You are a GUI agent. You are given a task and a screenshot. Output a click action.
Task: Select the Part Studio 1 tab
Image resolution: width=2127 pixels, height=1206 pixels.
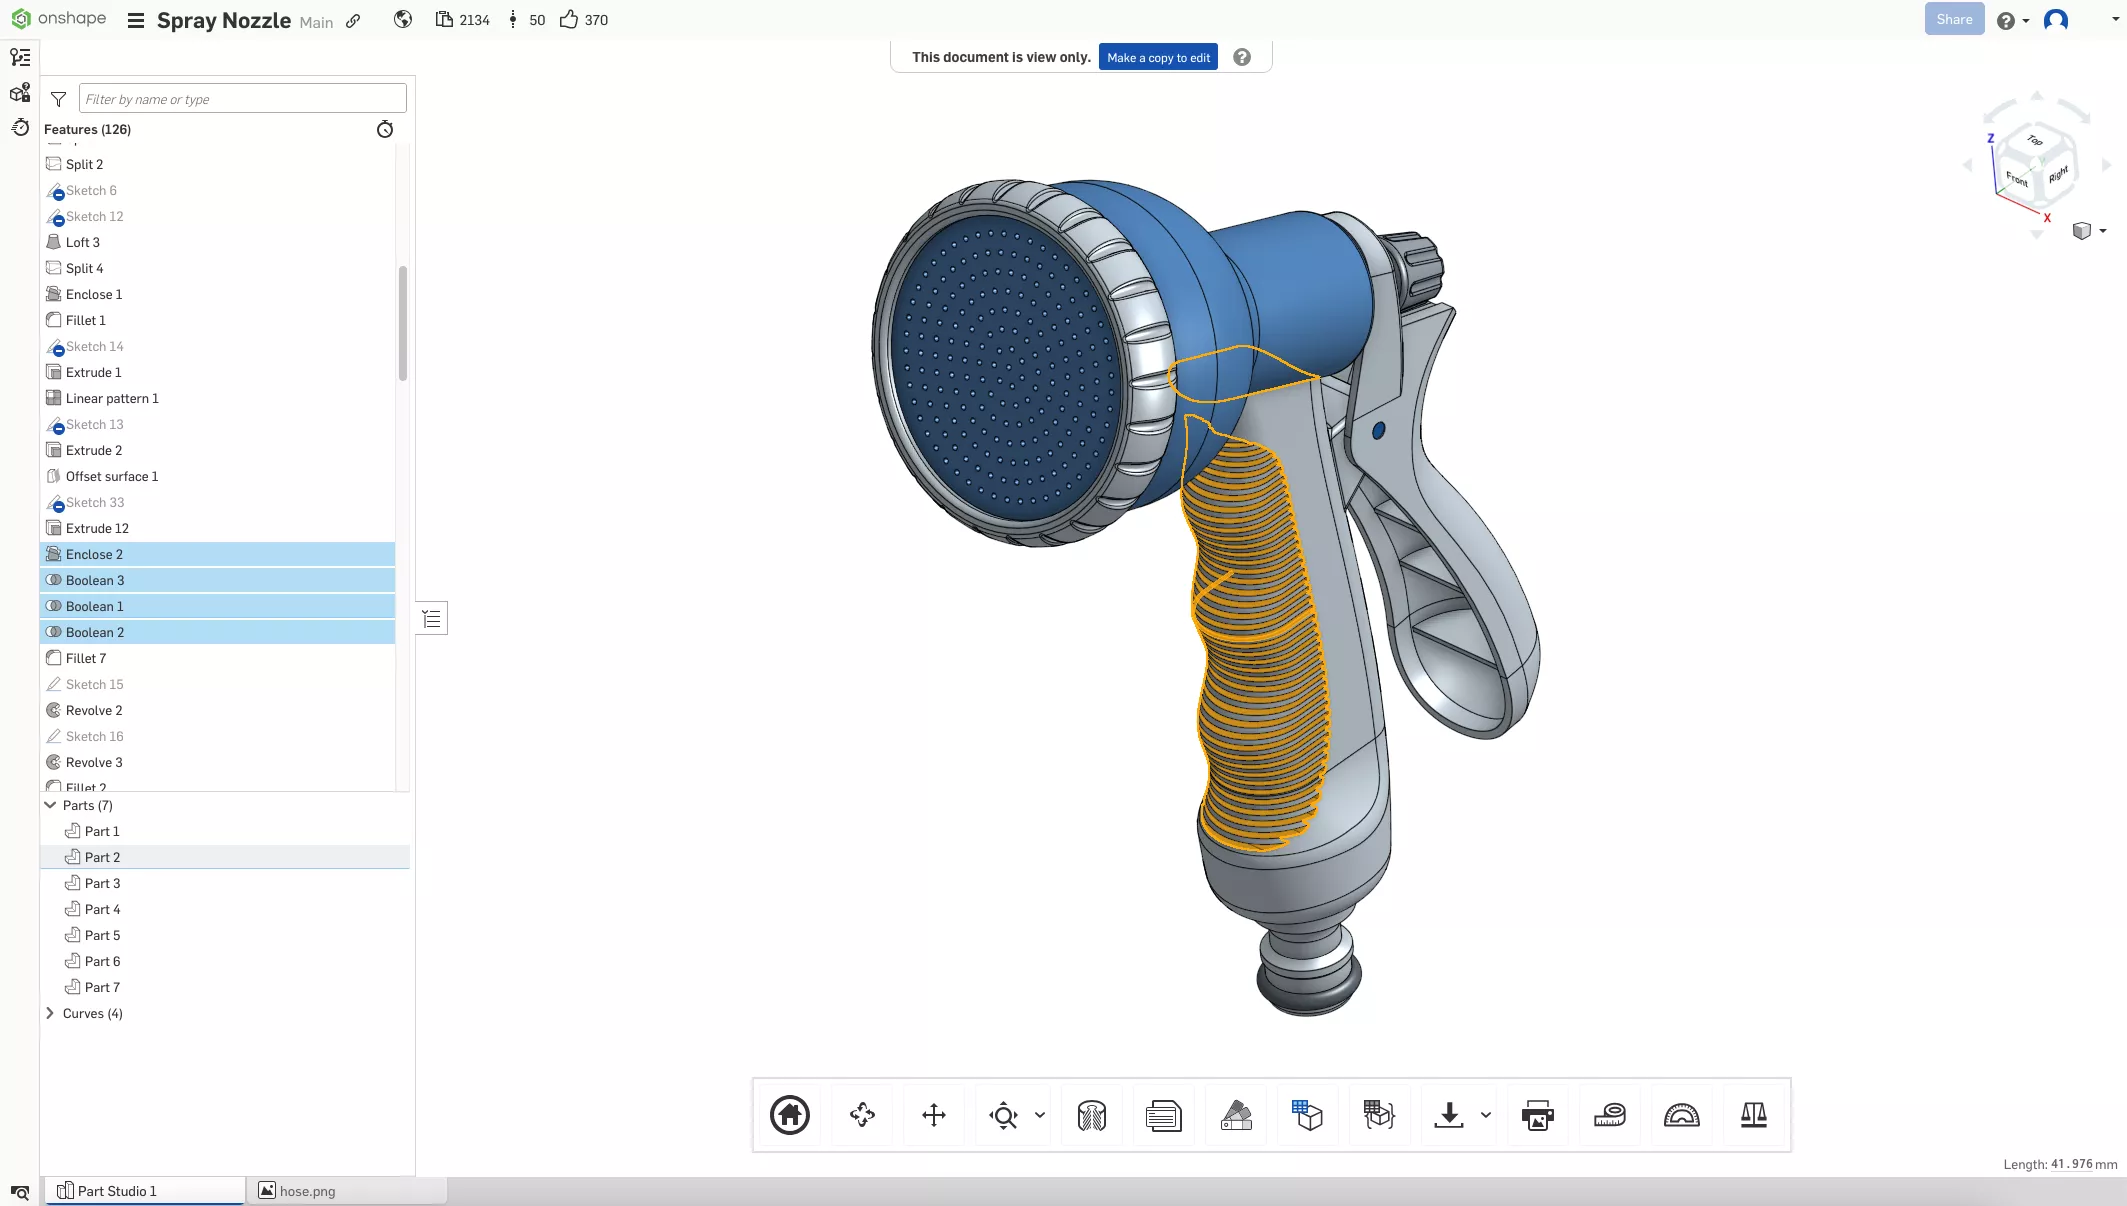pos(117,1191)
